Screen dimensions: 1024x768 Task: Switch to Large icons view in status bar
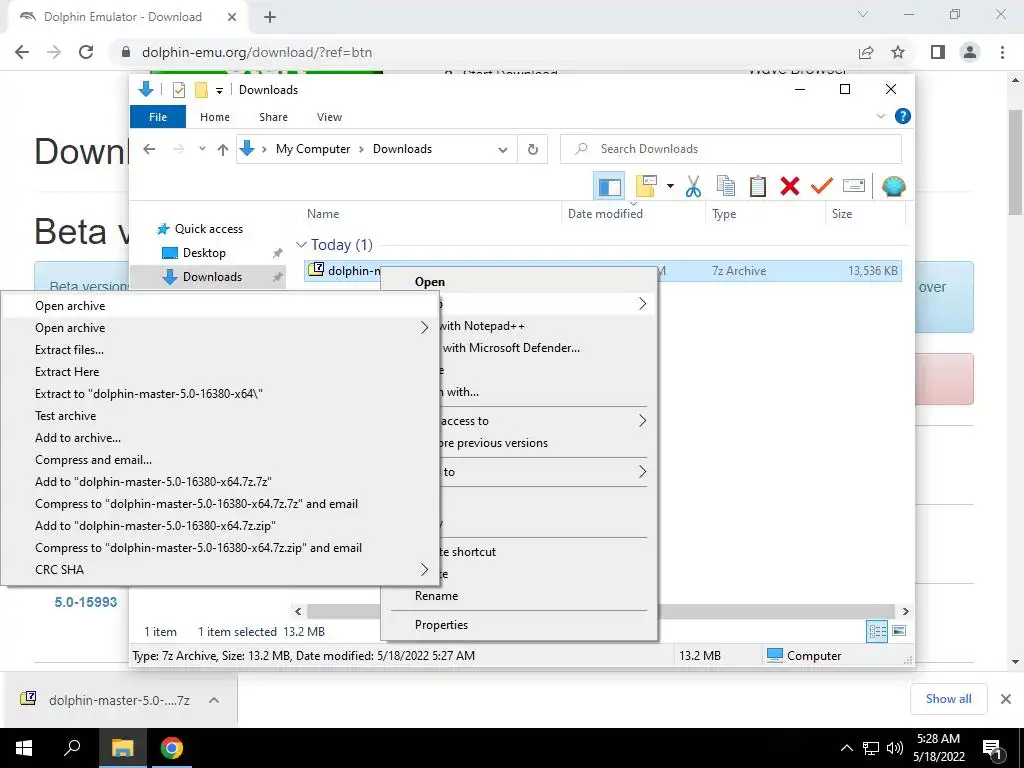(899, 631)
